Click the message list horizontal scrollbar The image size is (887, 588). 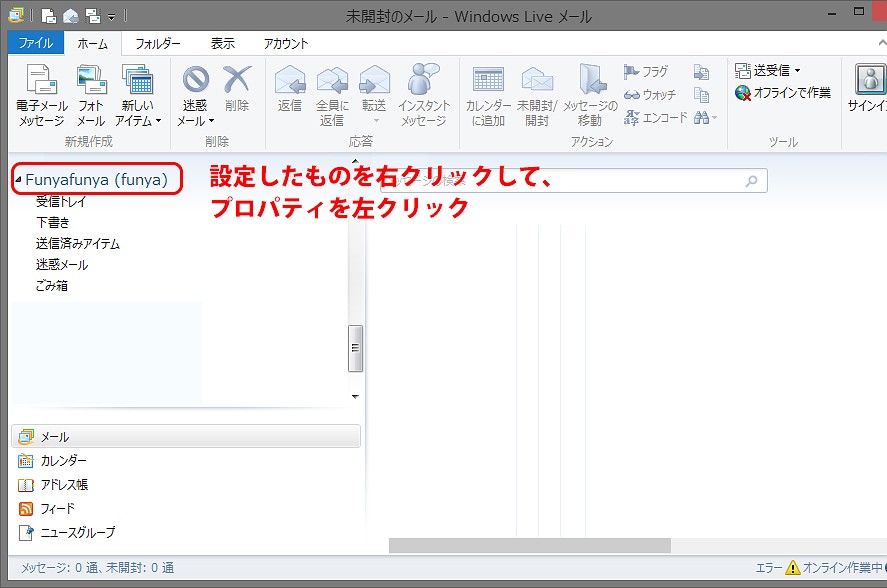pos(529,546)
